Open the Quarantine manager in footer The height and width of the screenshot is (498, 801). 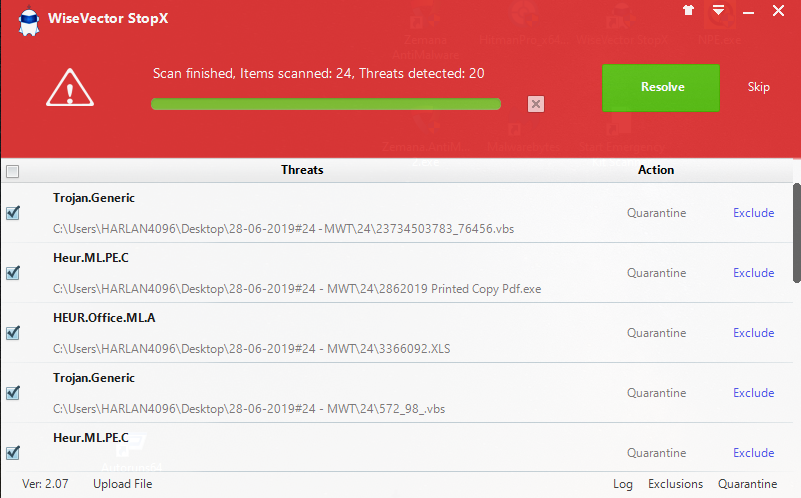tap(747, 484)
